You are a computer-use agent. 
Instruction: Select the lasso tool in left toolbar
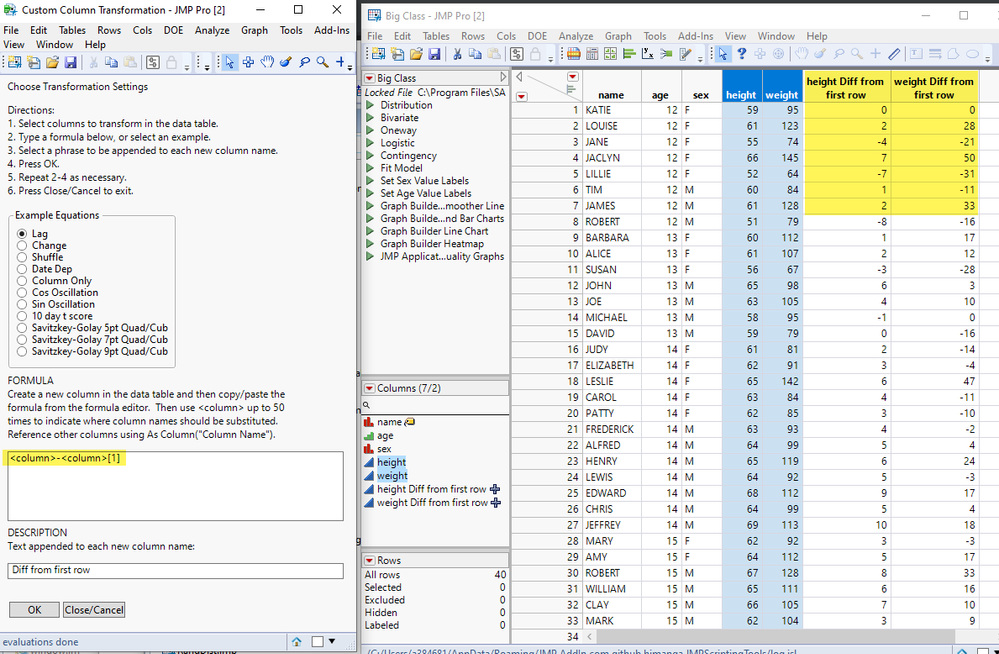(304, 63)
